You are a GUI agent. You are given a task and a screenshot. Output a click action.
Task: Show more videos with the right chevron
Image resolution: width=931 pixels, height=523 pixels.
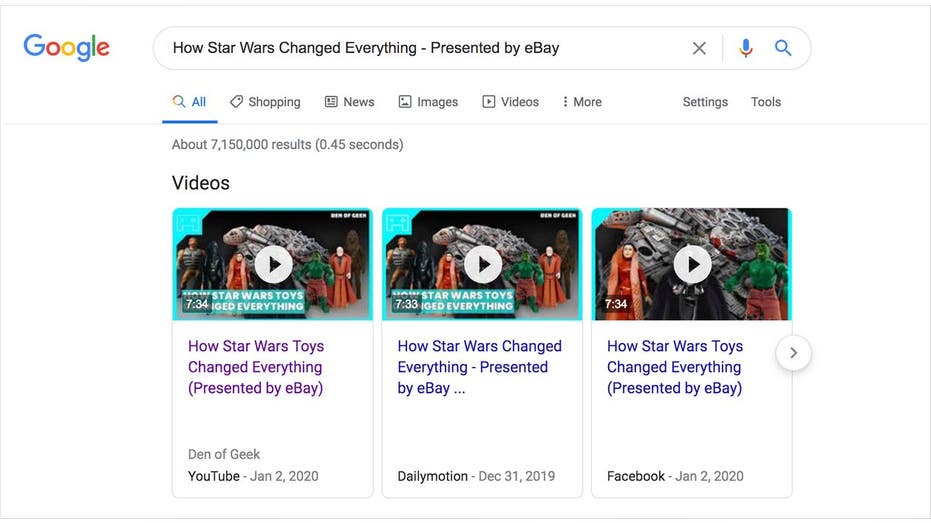click(793, 353)
